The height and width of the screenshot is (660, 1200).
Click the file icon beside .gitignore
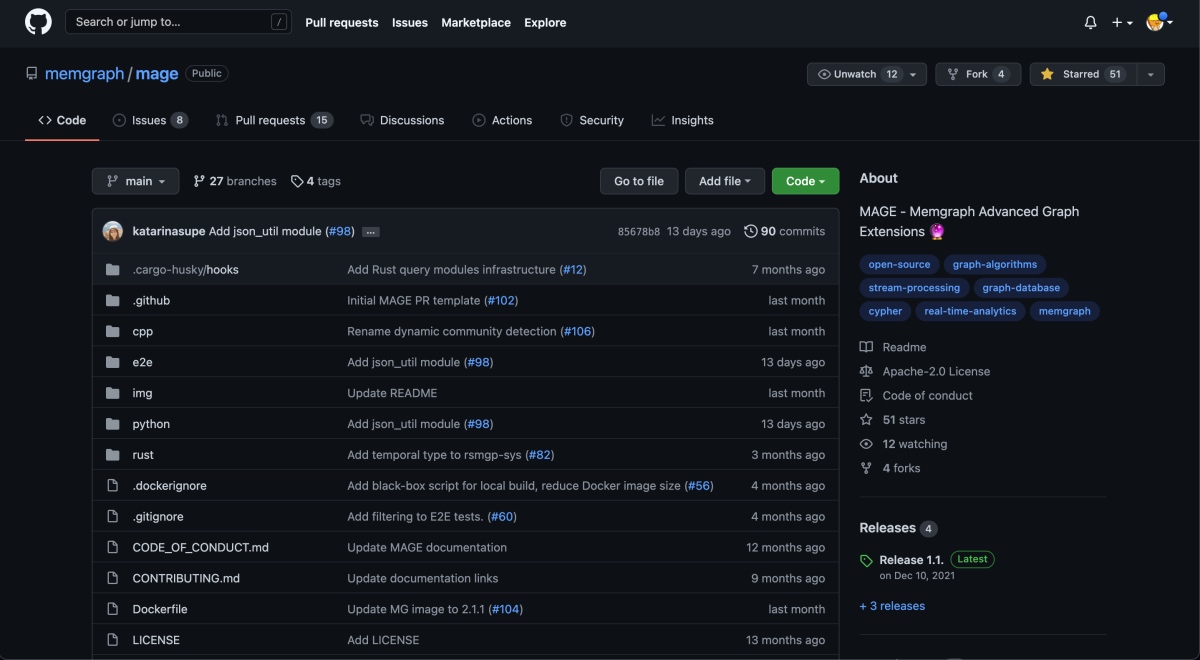point(112,516)
